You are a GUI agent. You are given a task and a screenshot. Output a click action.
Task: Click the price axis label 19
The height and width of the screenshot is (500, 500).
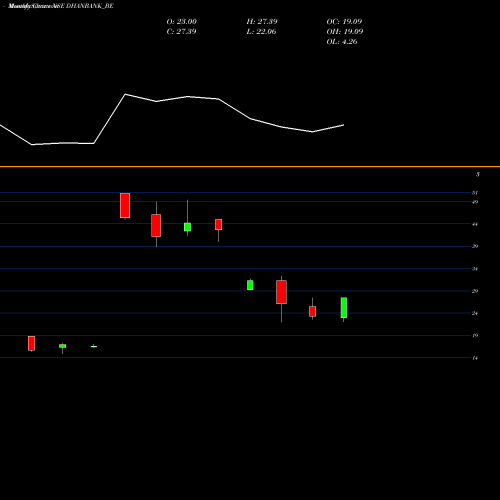(475, 336)
